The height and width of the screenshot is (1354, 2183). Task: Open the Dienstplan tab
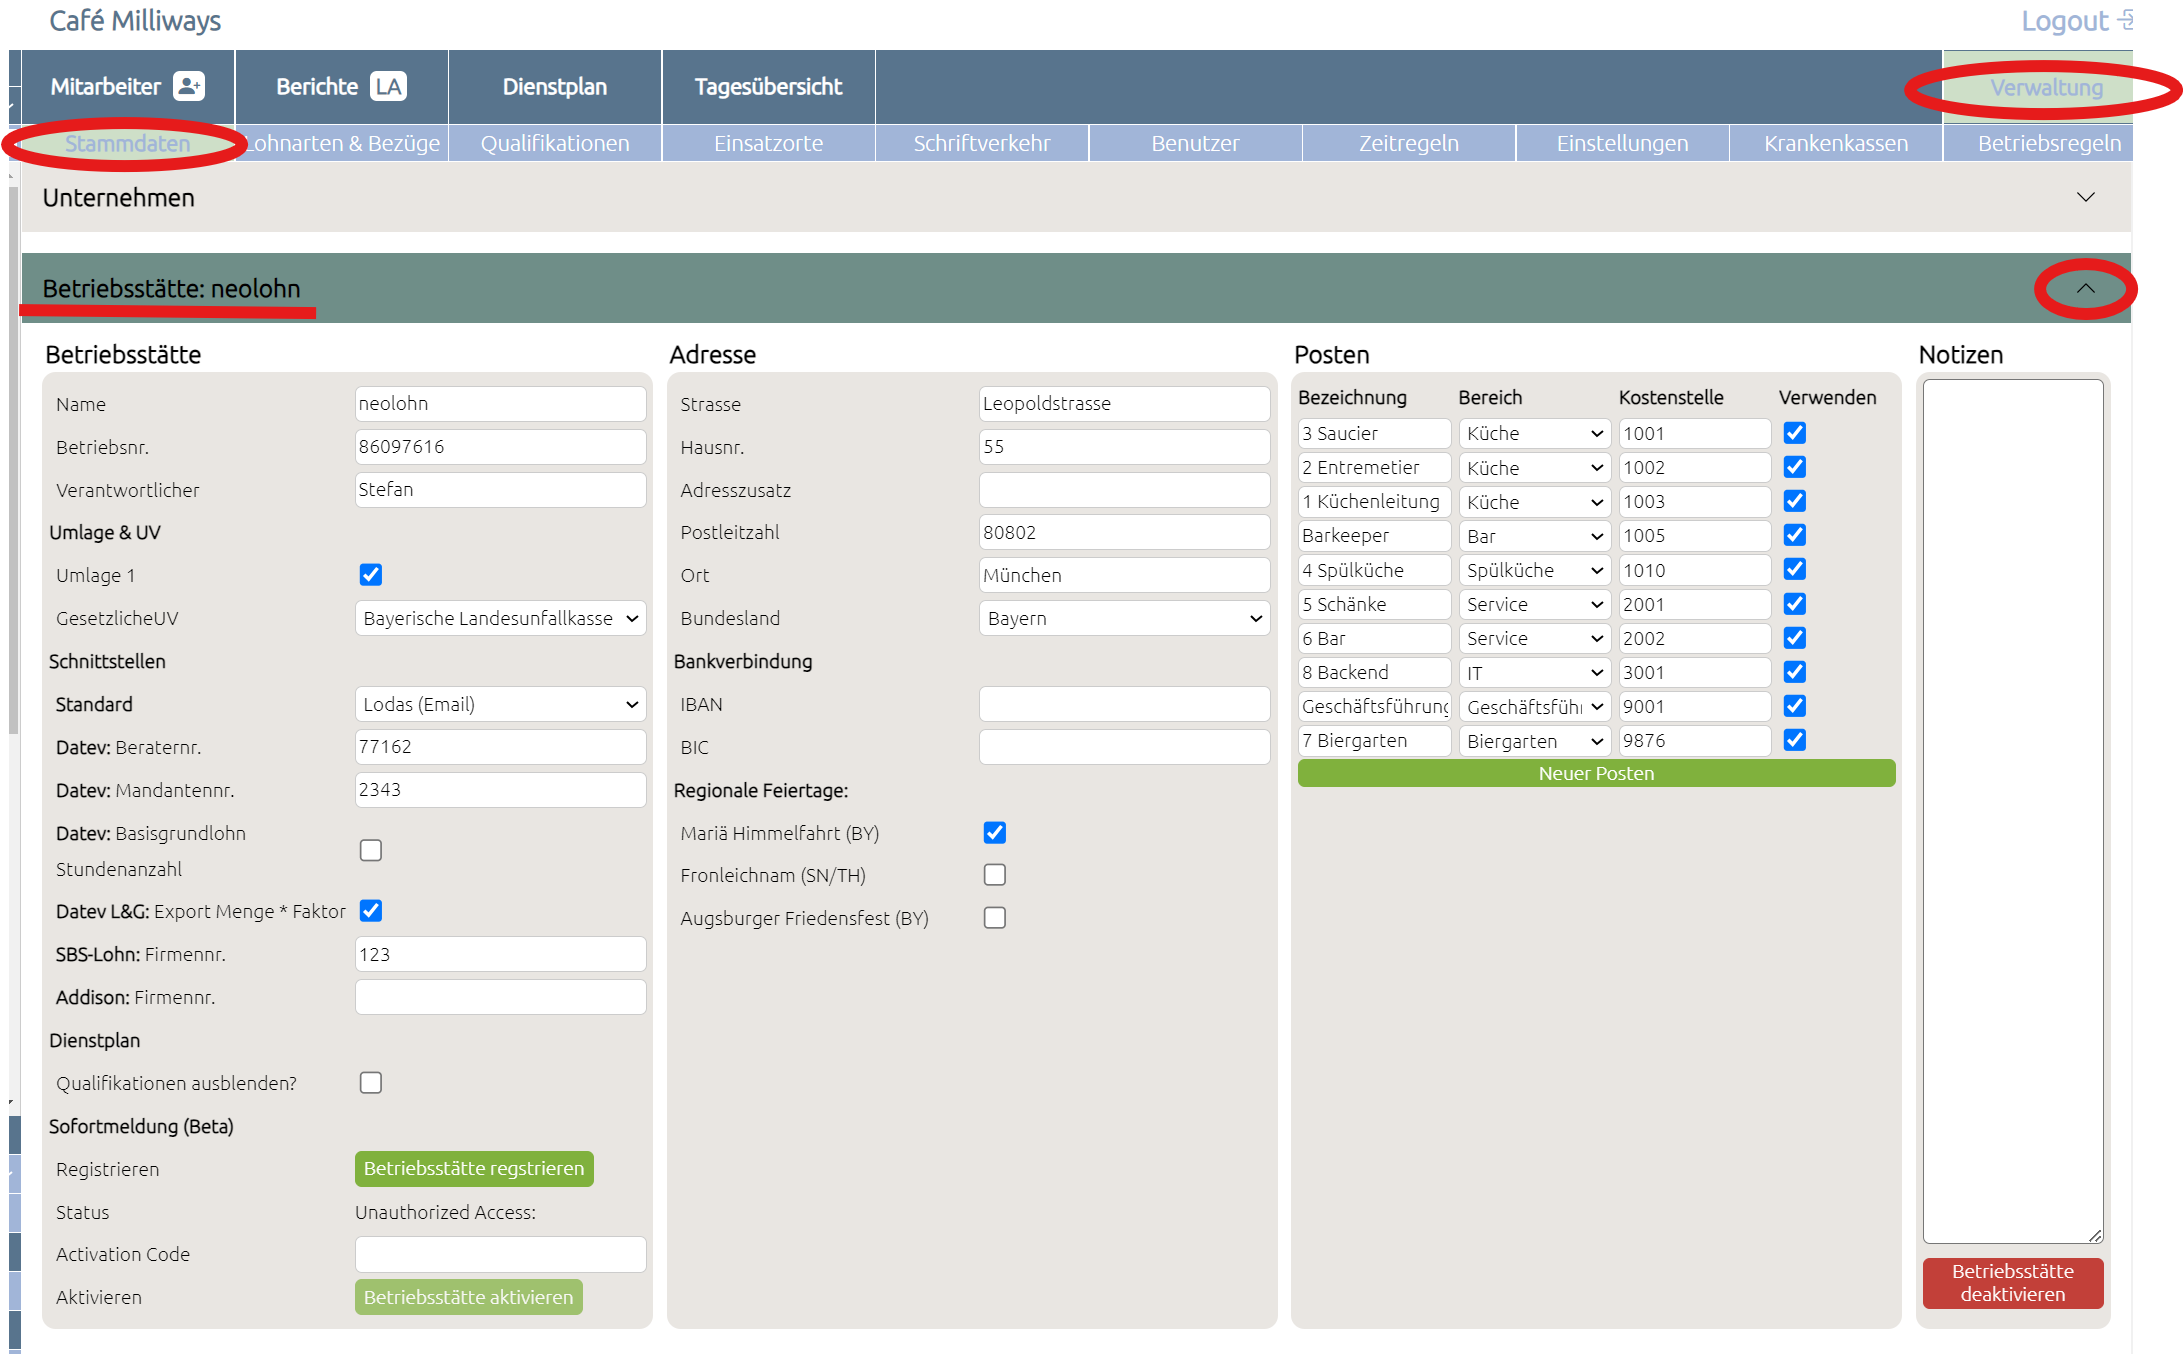click(x=555, y=87)
